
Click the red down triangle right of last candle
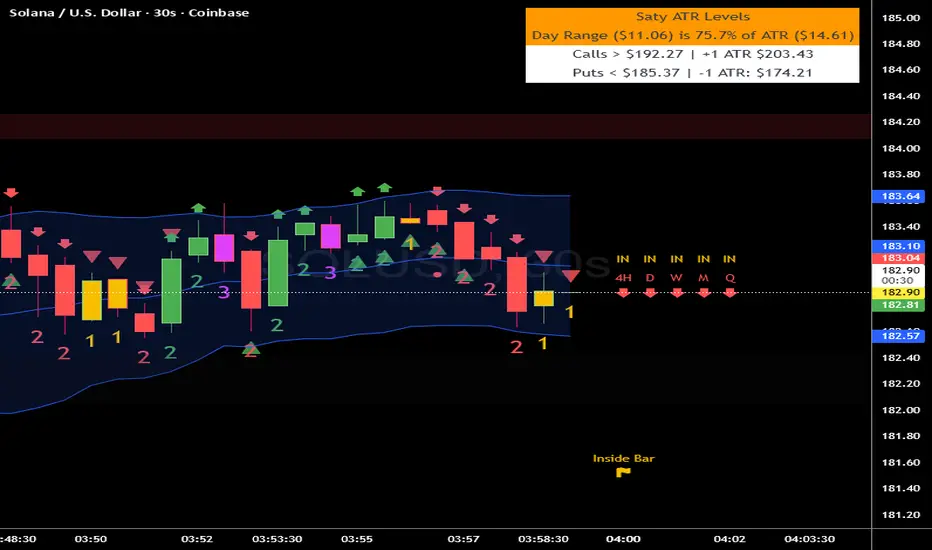click(571, 276)
